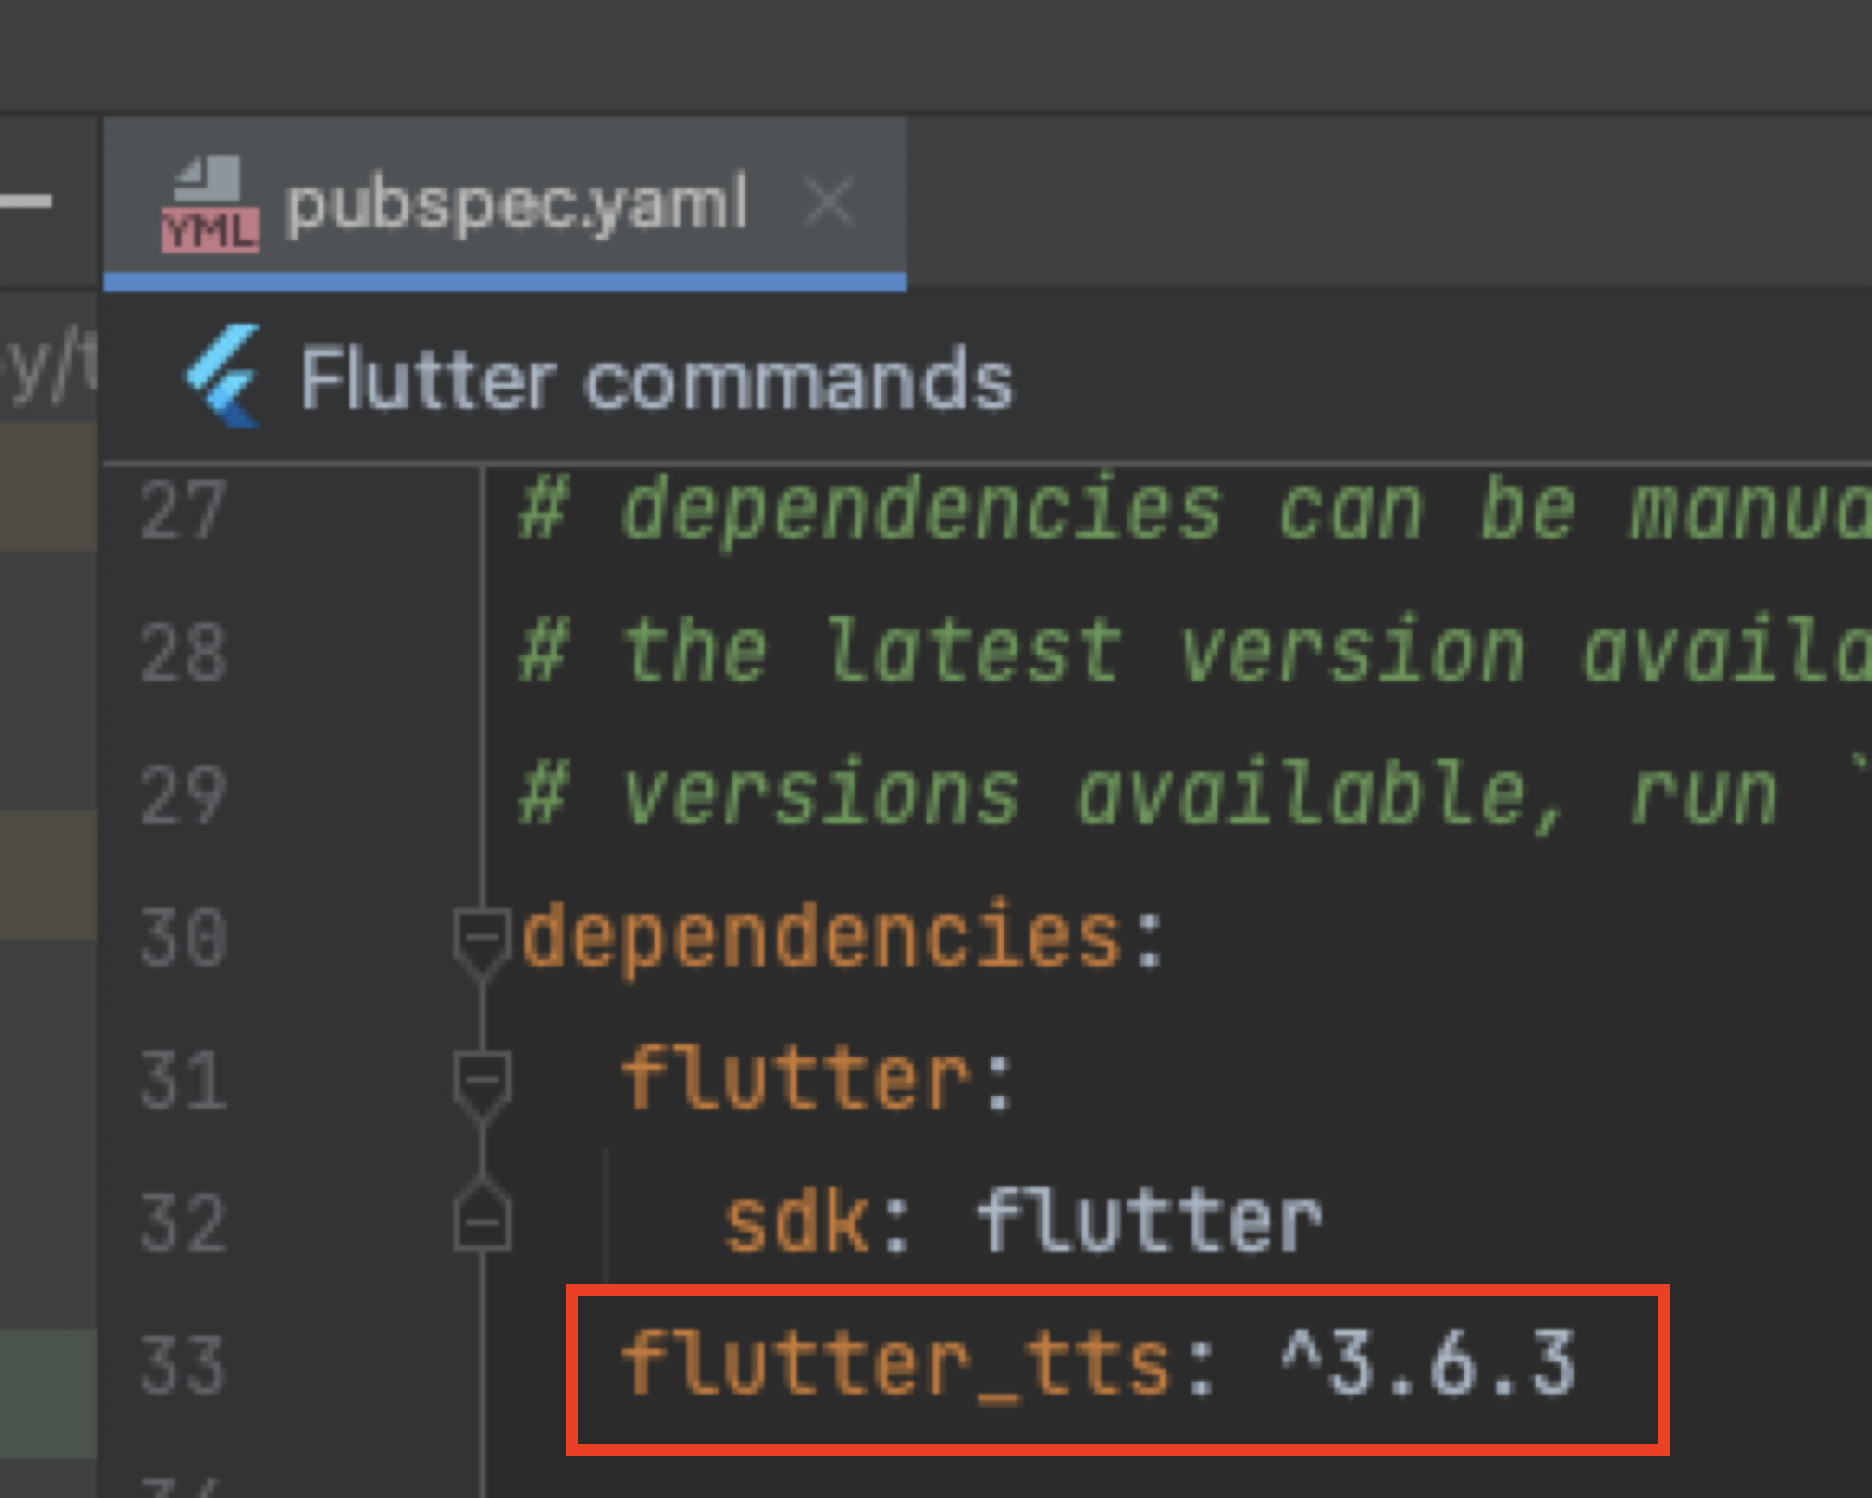
Task: Click the Flutter logo icon
Action: tap(224, 377)
